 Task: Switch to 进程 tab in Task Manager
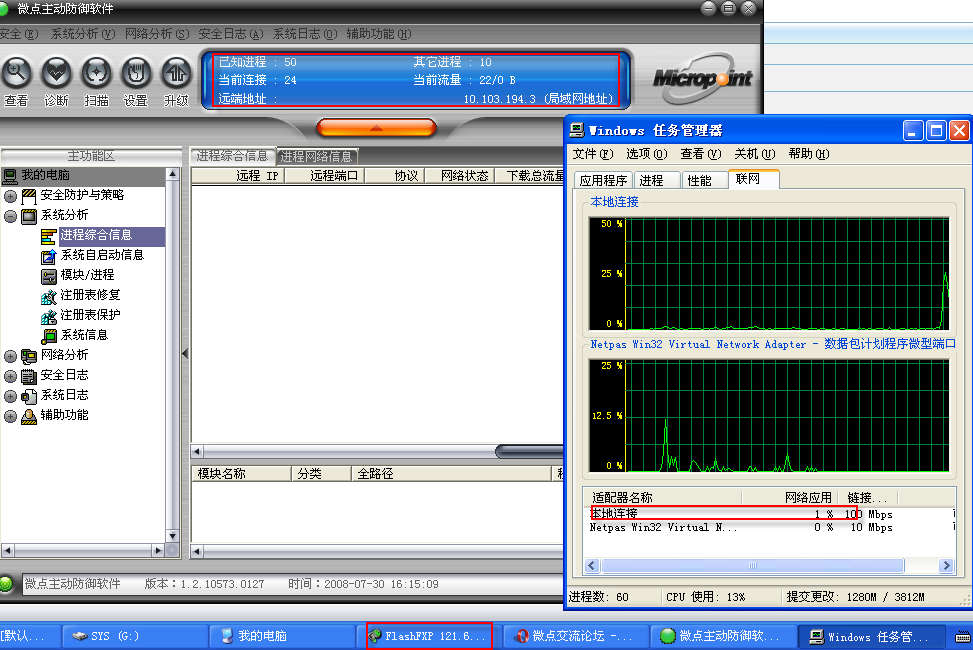[x=657, y=180]
